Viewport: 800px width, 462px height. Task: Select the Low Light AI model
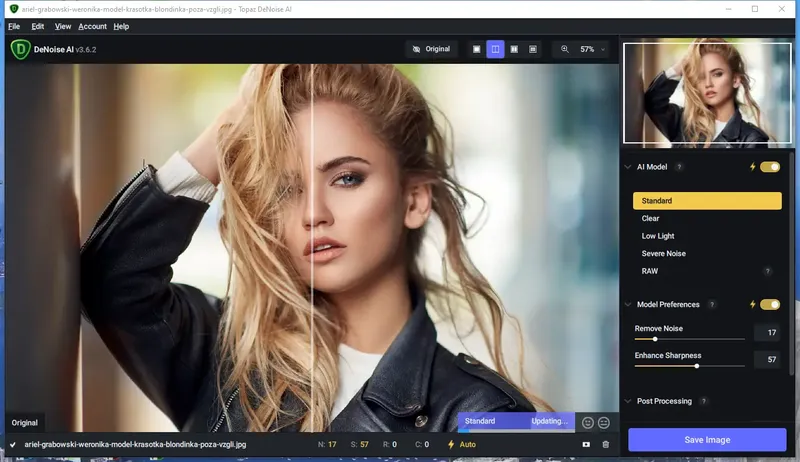[x=707, y=236]
